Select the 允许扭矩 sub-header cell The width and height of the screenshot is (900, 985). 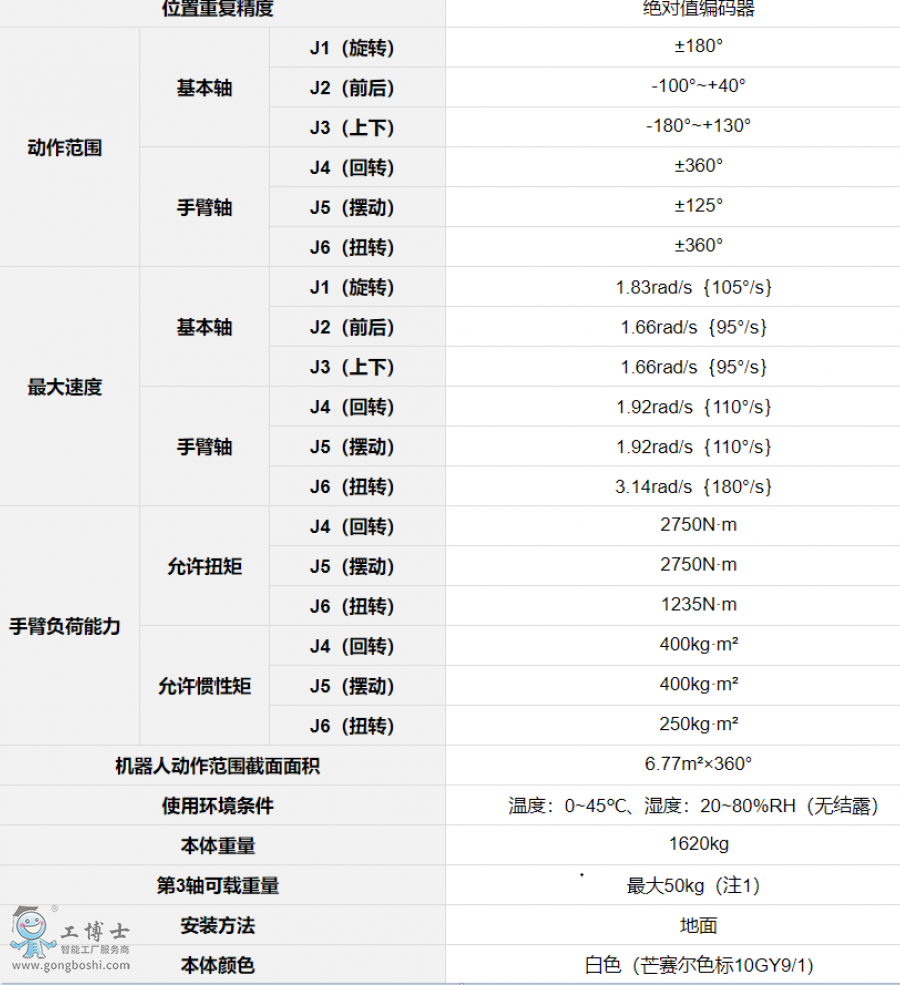click(204, 567)
